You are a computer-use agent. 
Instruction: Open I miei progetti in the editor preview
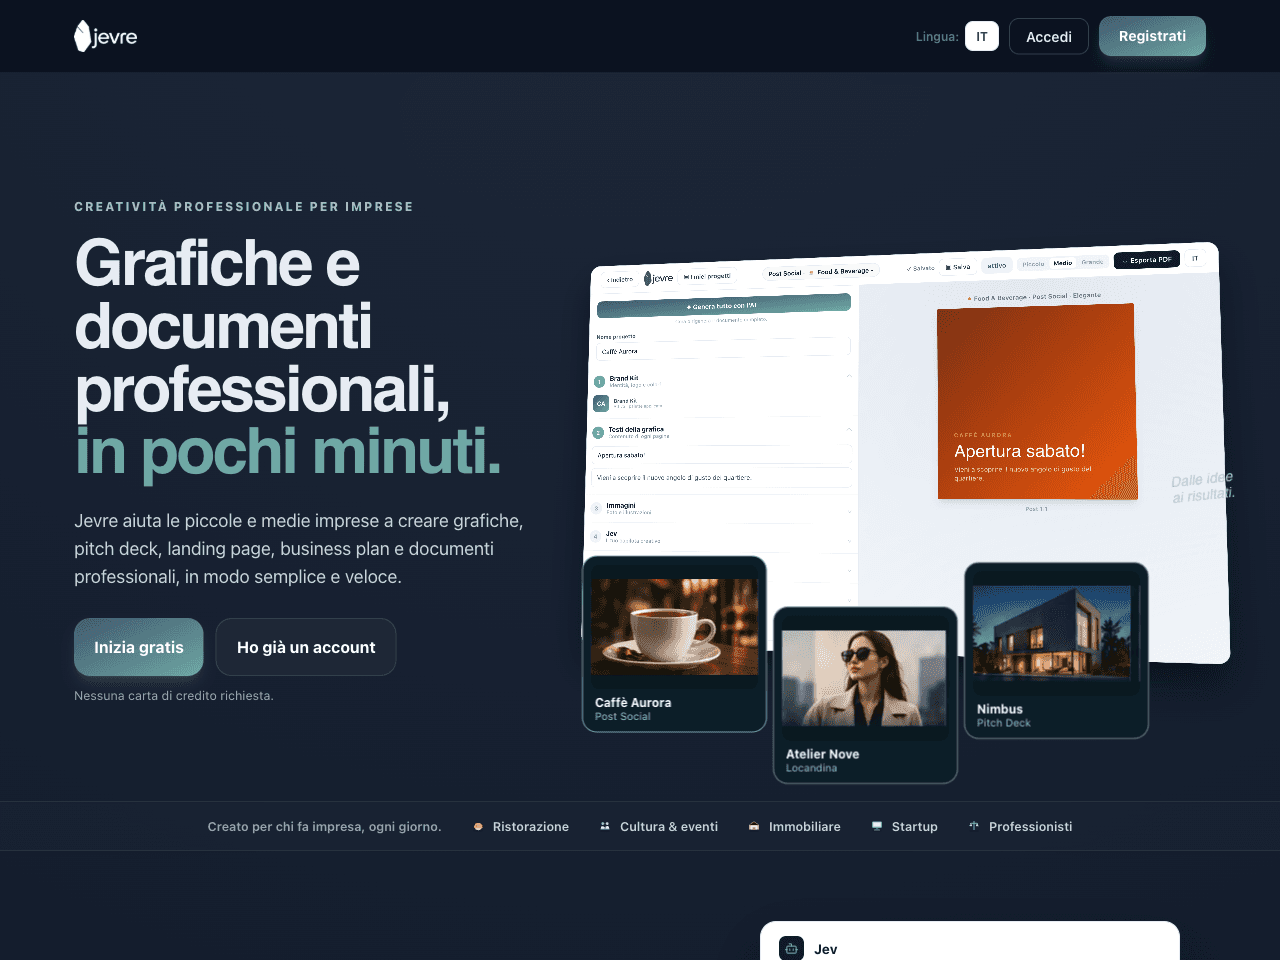706,276
